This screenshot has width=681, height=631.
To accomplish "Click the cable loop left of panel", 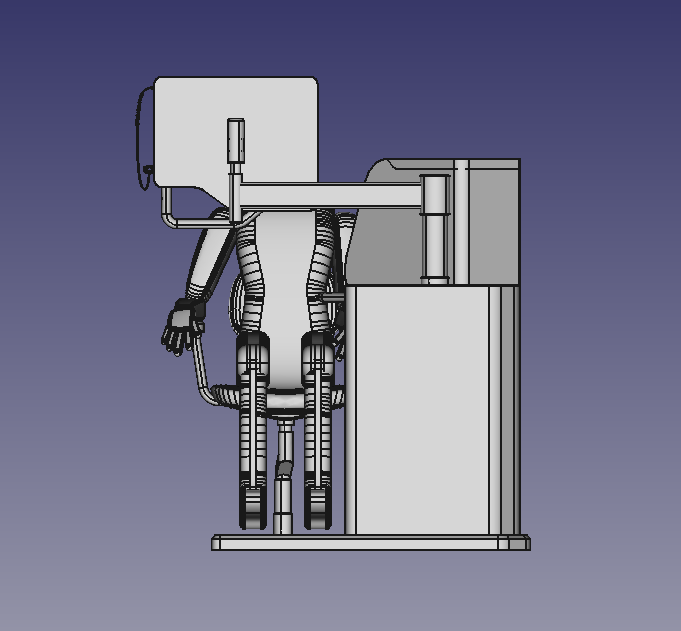I will pyautogui.click(x=138, y=140).
